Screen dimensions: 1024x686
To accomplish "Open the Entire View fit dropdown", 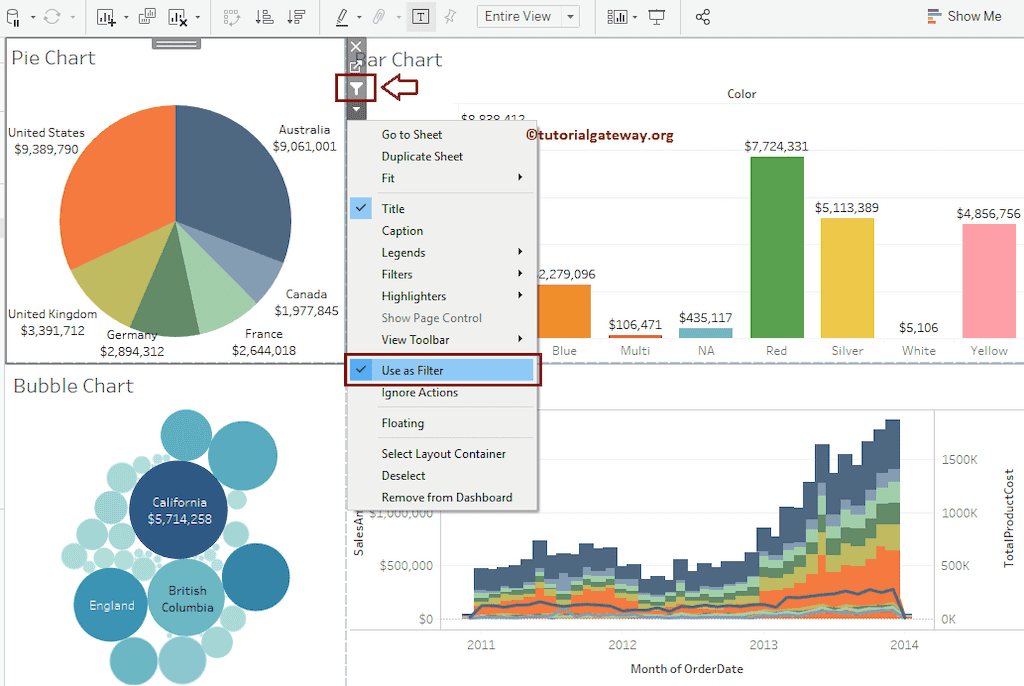I will [x=528, y=16].
